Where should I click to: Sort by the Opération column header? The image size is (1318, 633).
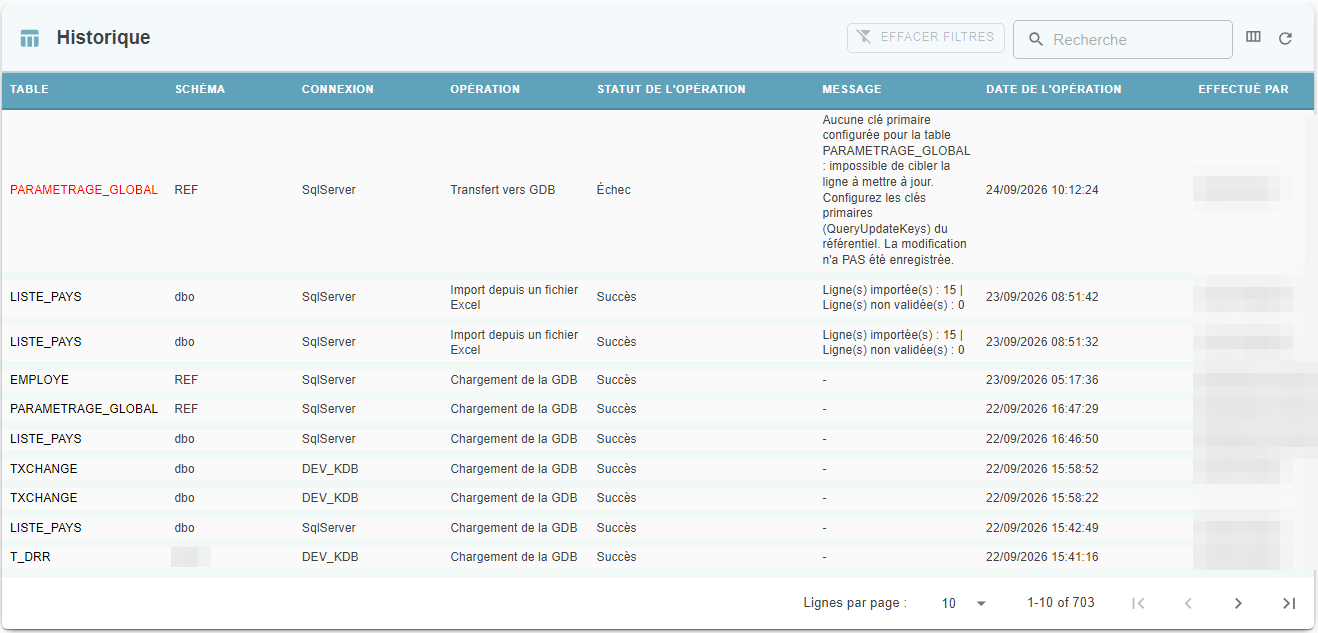point(485,89)
